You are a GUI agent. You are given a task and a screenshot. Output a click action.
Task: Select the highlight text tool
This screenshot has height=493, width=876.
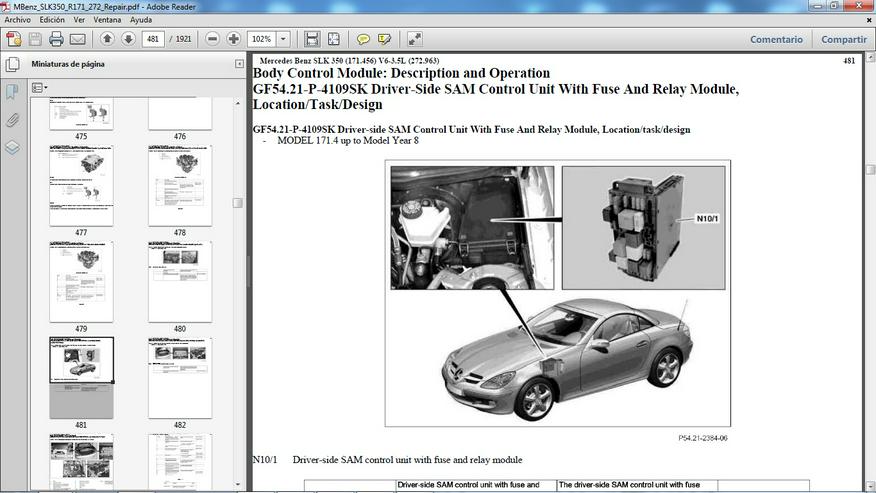point(384,39)
